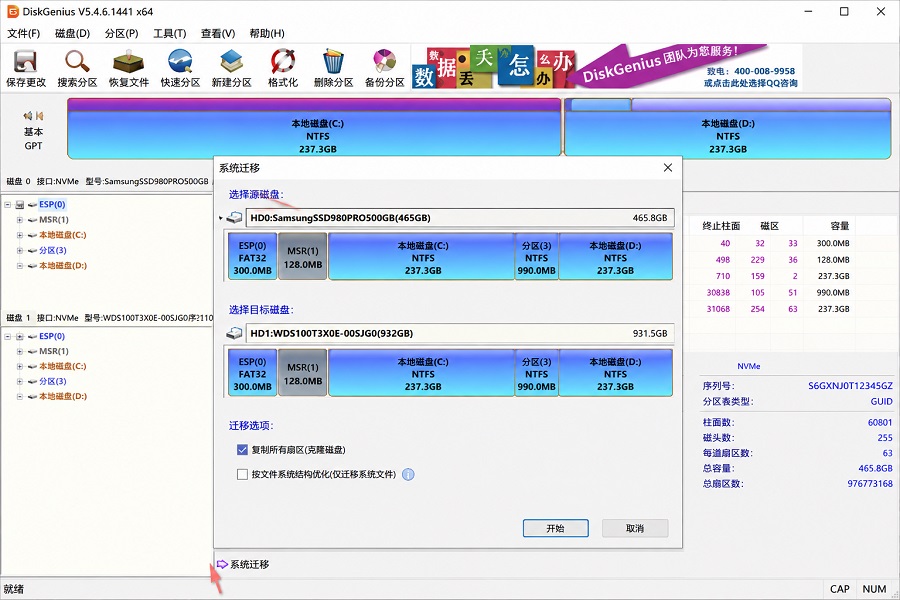The width and height of the screenshot is (900, 600).
Task: Open the Backup Partition (备份分区) tool
Action: pyautogui.click(x=385, y=68)
